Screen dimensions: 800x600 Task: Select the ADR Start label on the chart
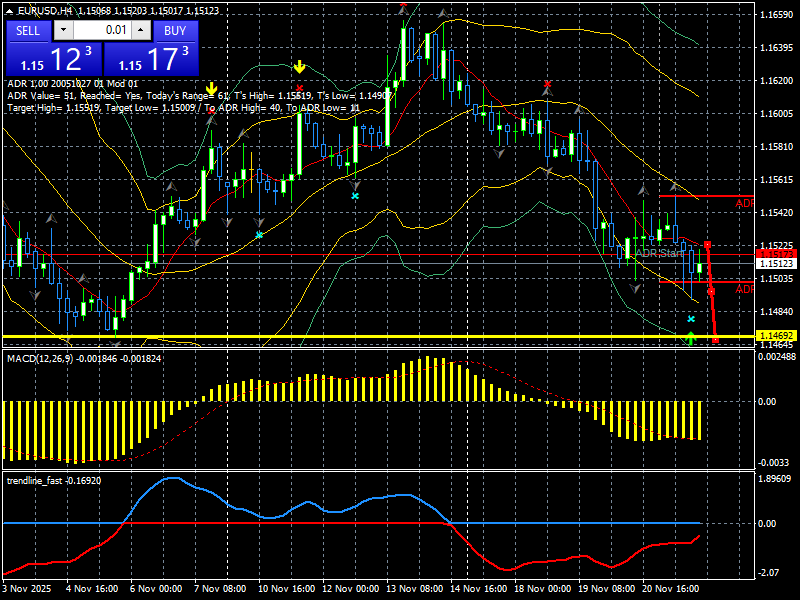pyautogui.click(x=658, y=253)
